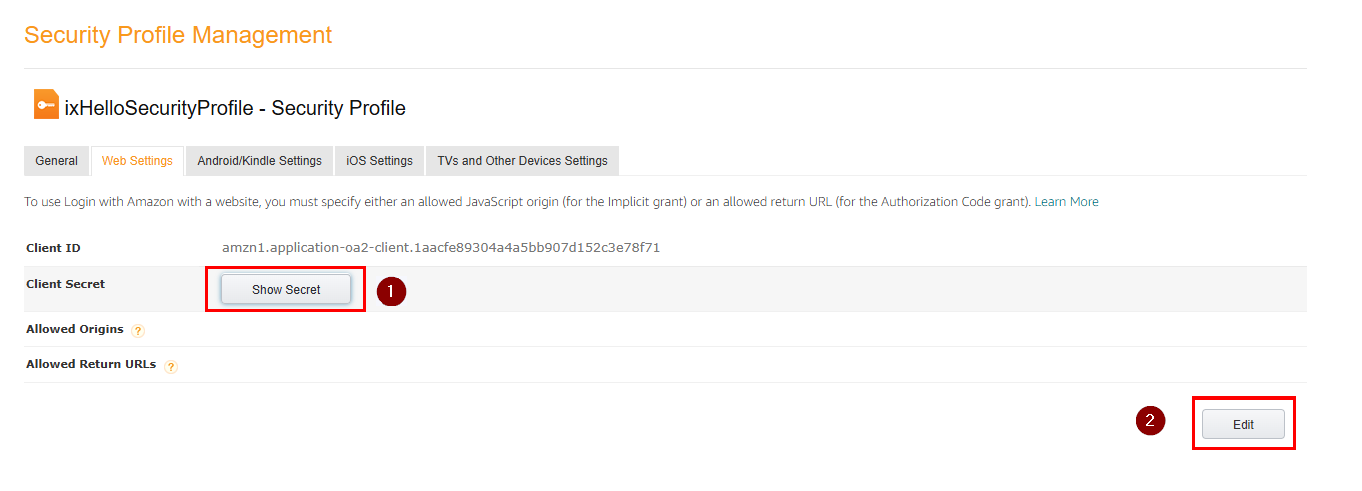Click the Show Secret button

(286, 289)
